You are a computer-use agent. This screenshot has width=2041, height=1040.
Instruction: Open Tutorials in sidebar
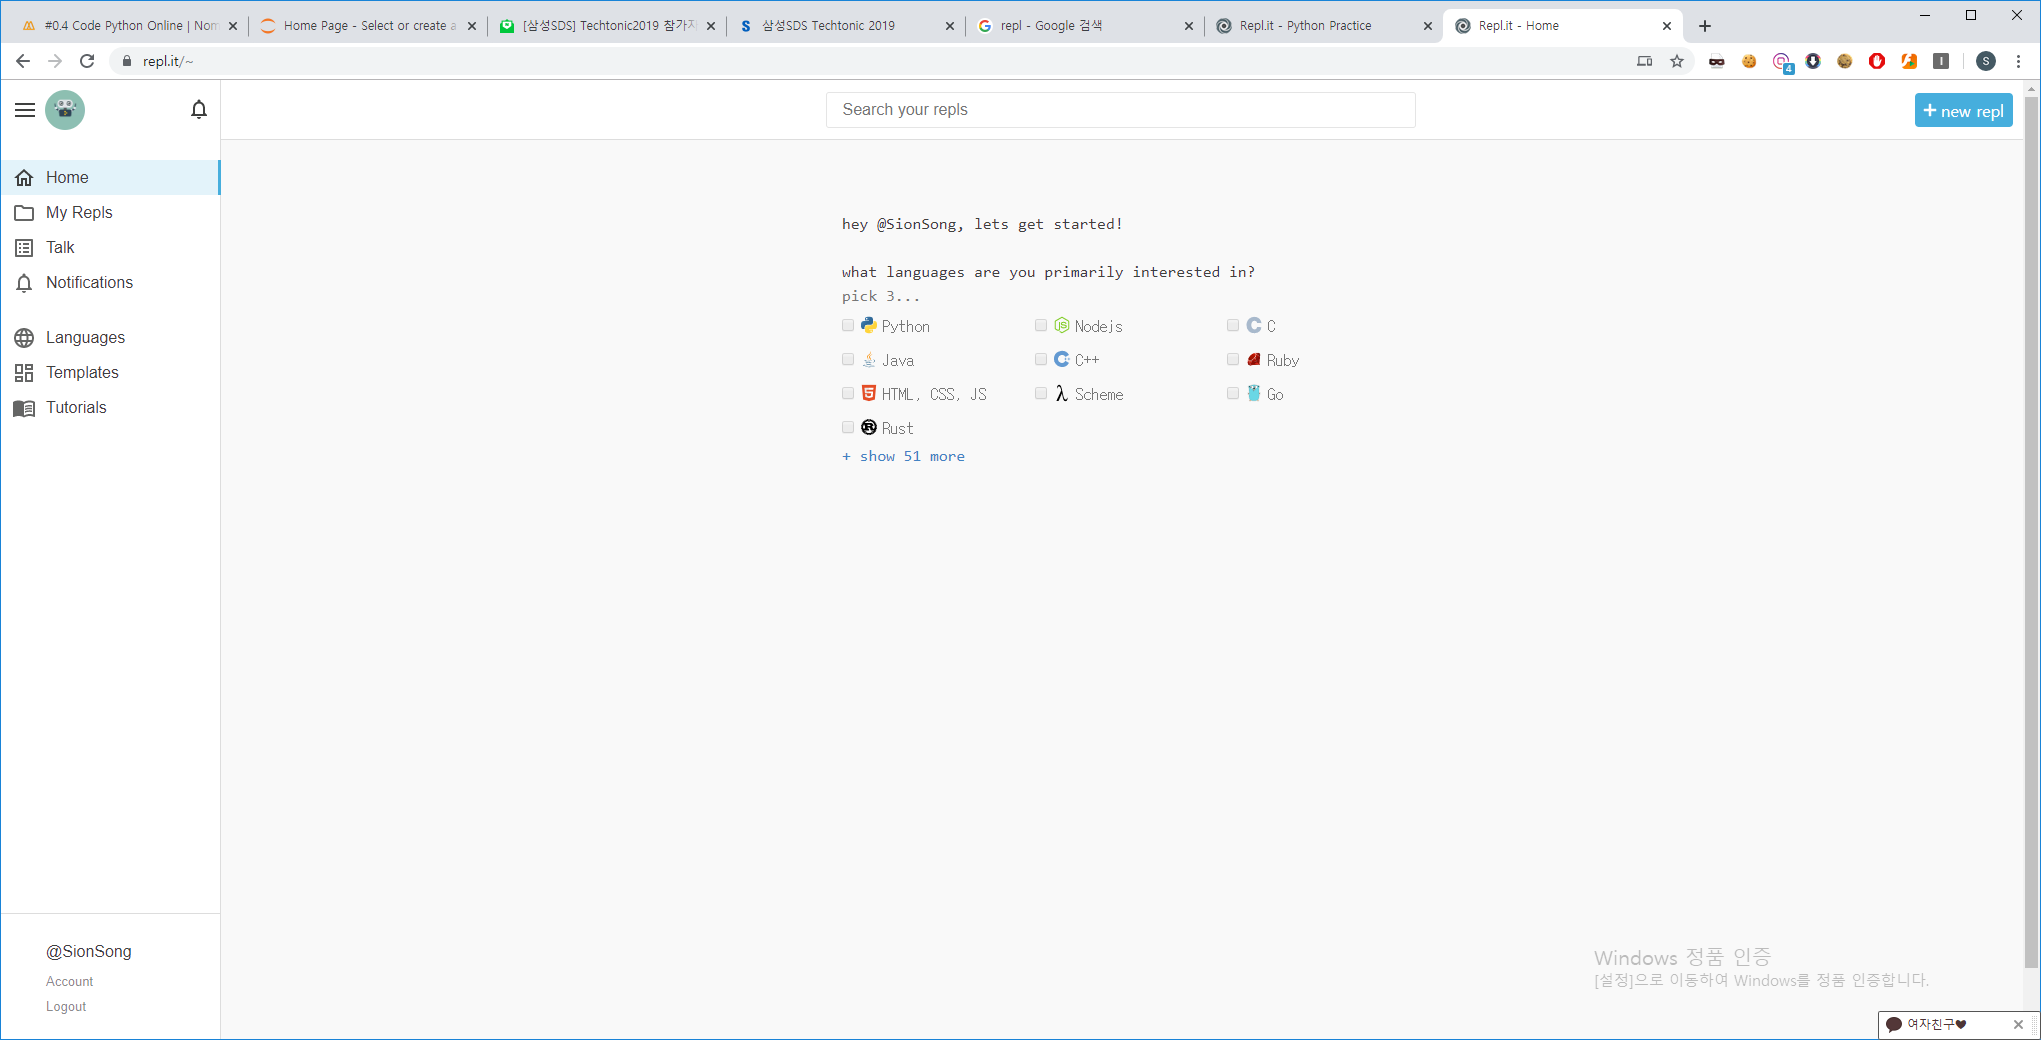110,407
